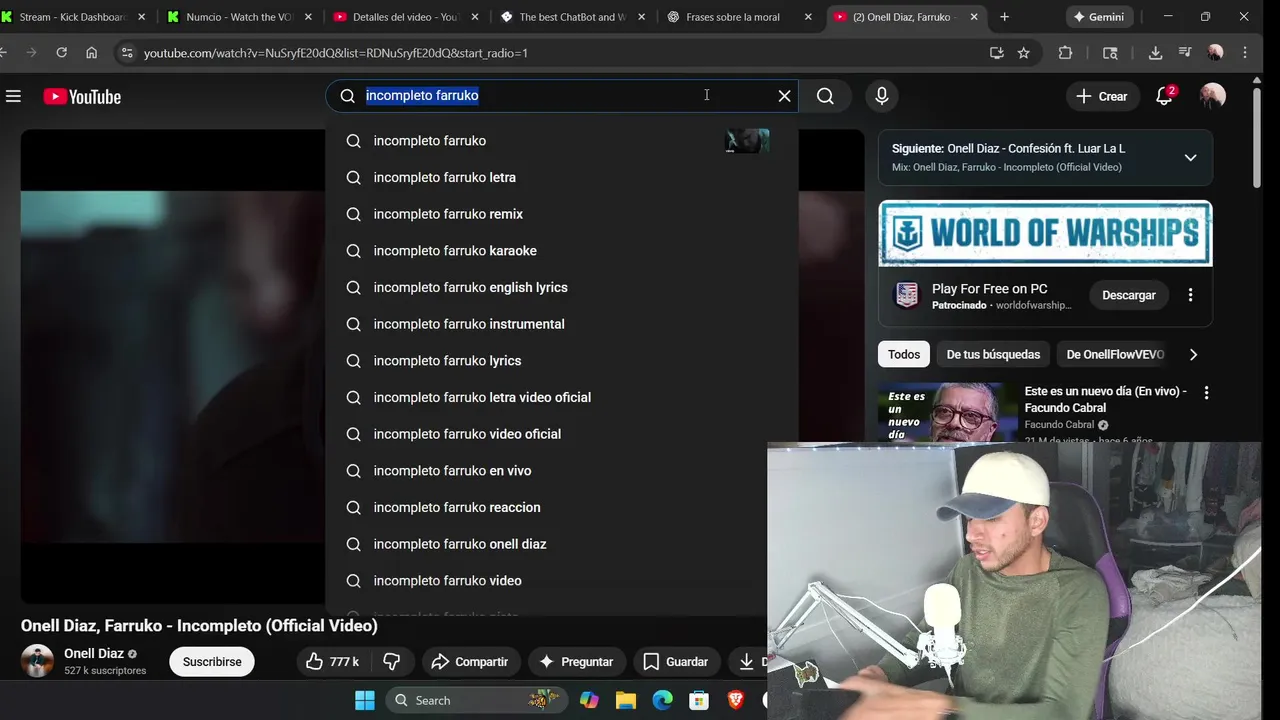Click thumbnail beside first incompleto farruko suggestion

[x=747, y=141]
